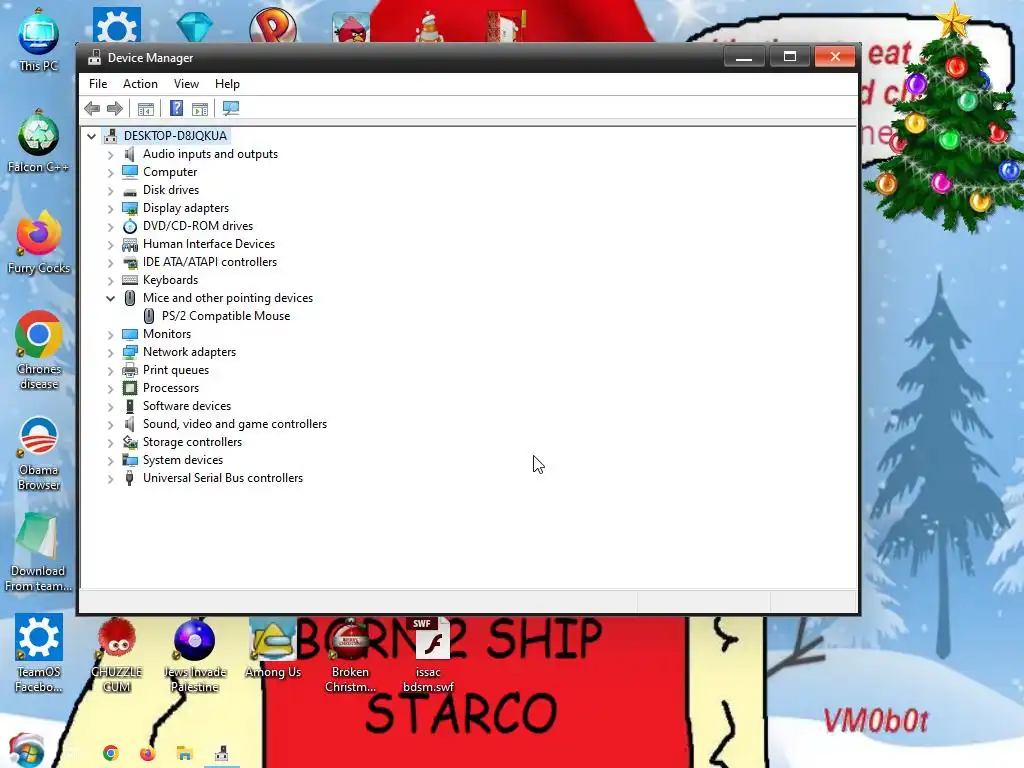Viewport: 1024px width, 768px height.
Task: Select the DESKTOP-D8JQKUA root computer icon
Action: [110, 136]
